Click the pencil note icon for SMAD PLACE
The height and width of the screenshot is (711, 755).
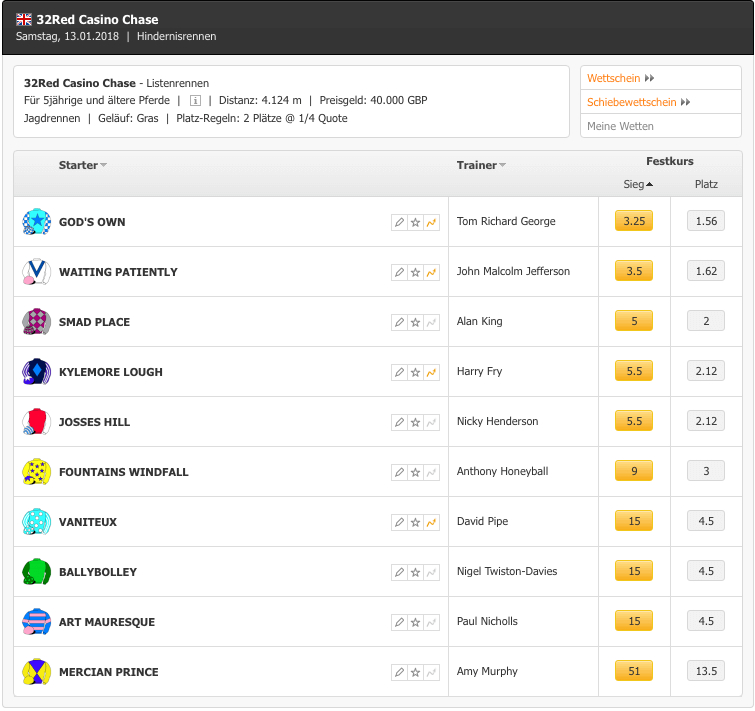[x=399, y=323]
